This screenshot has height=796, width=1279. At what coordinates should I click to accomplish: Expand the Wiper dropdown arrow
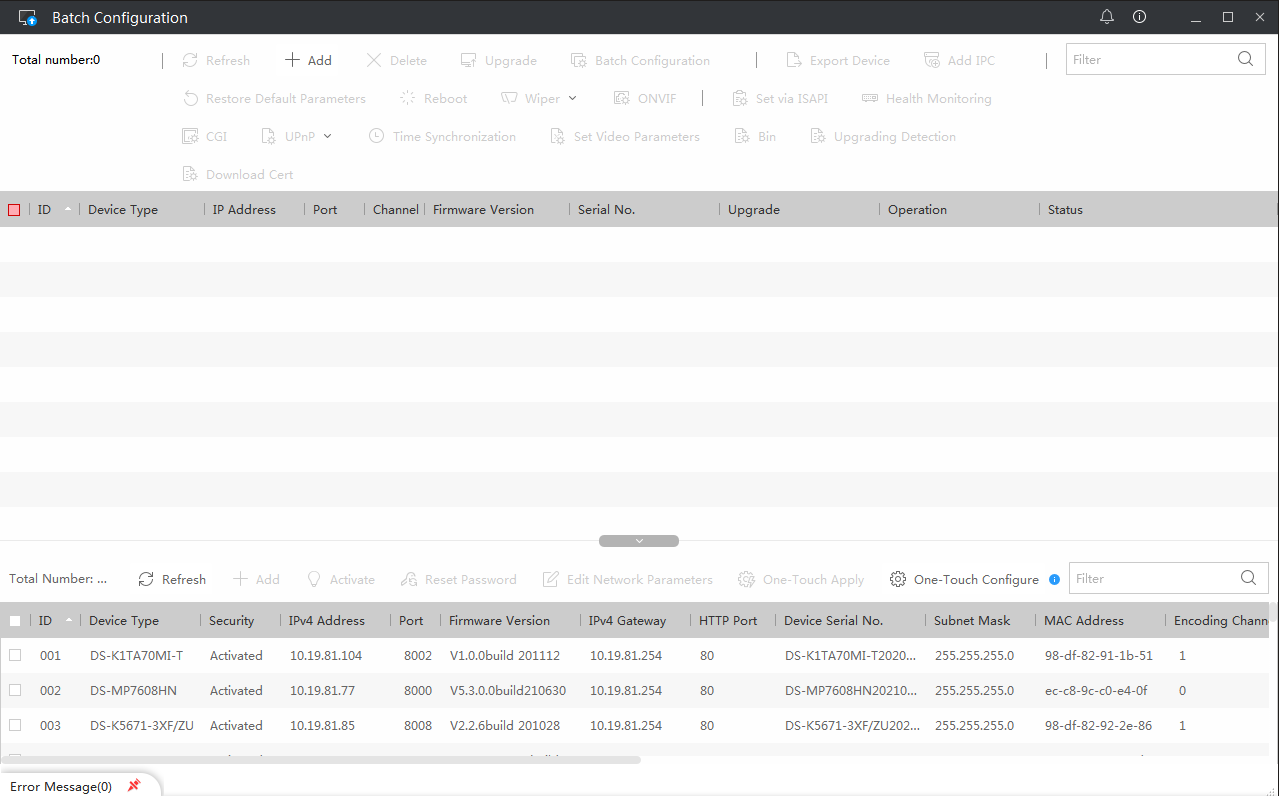572,98
